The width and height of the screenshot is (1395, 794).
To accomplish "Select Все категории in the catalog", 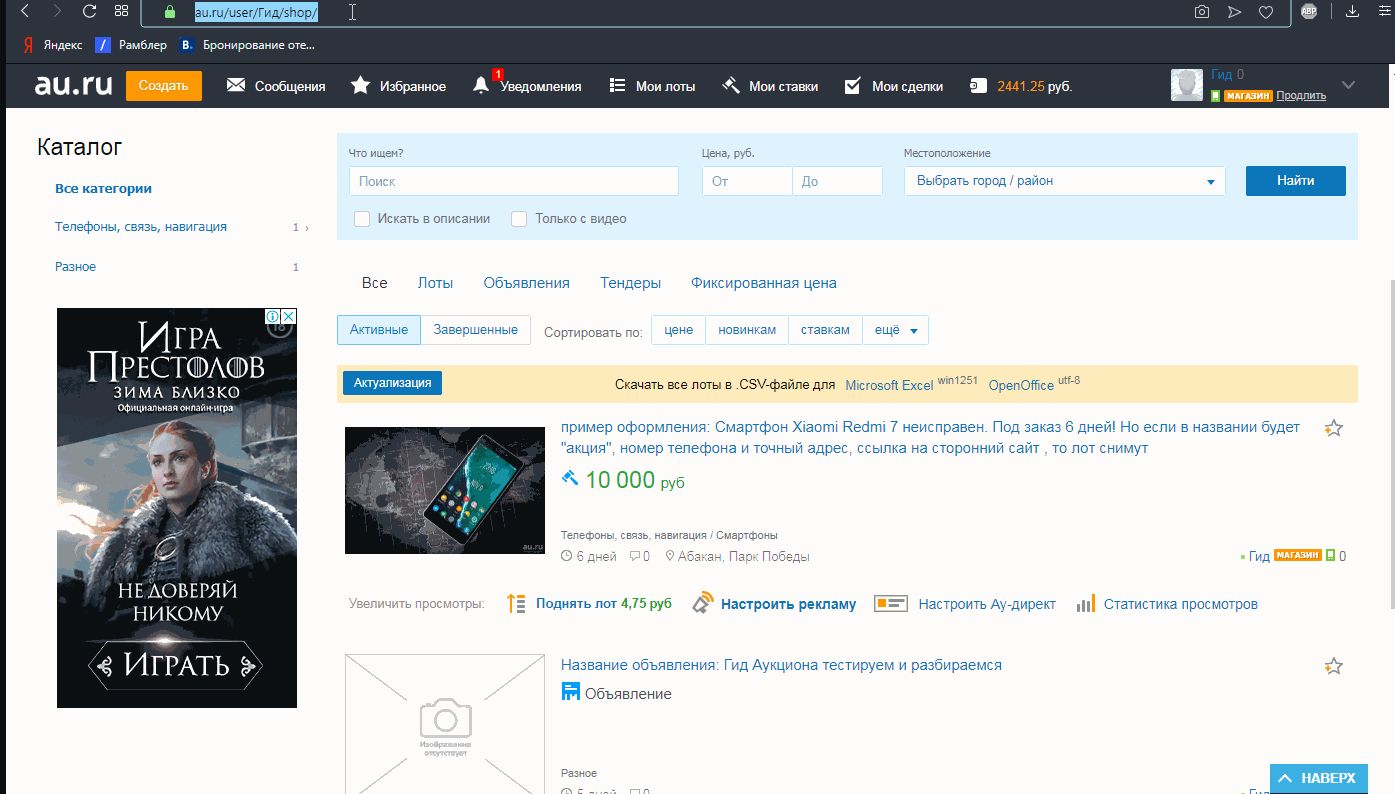I will point(103,188).
